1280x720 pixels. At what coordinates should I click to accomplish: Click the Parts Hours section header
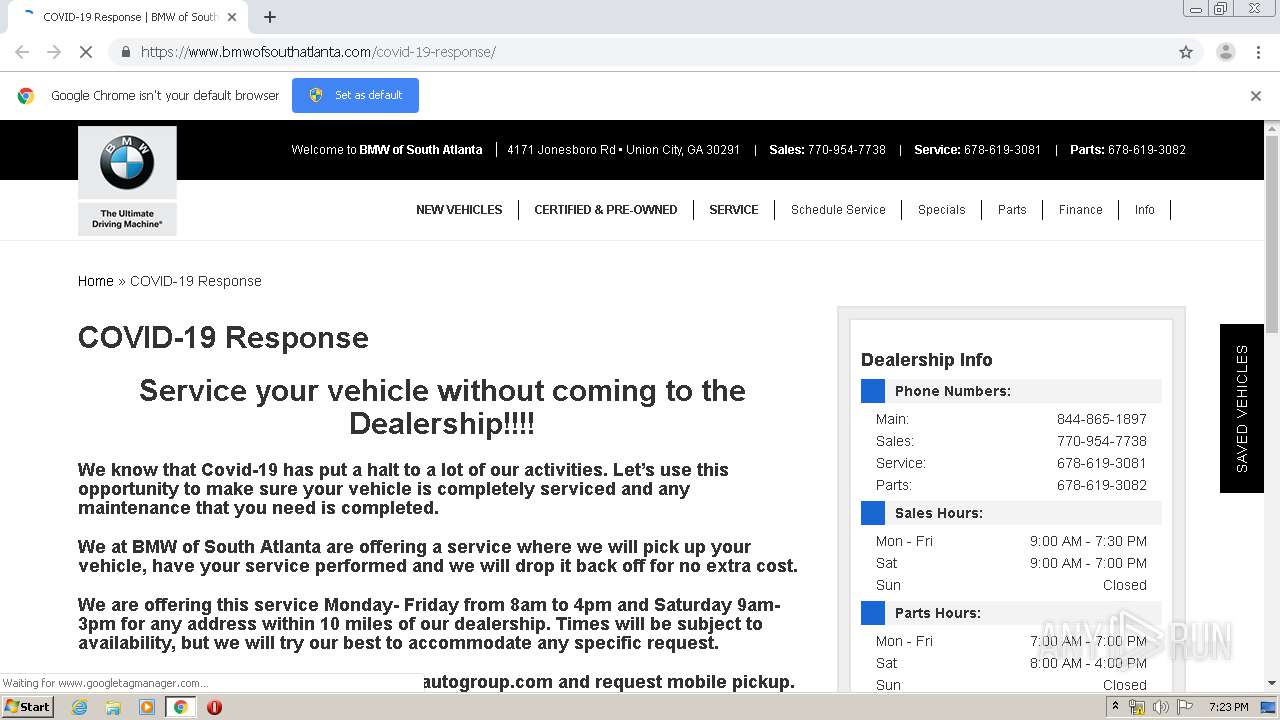pyautogui.click(x=1011, y=613)
